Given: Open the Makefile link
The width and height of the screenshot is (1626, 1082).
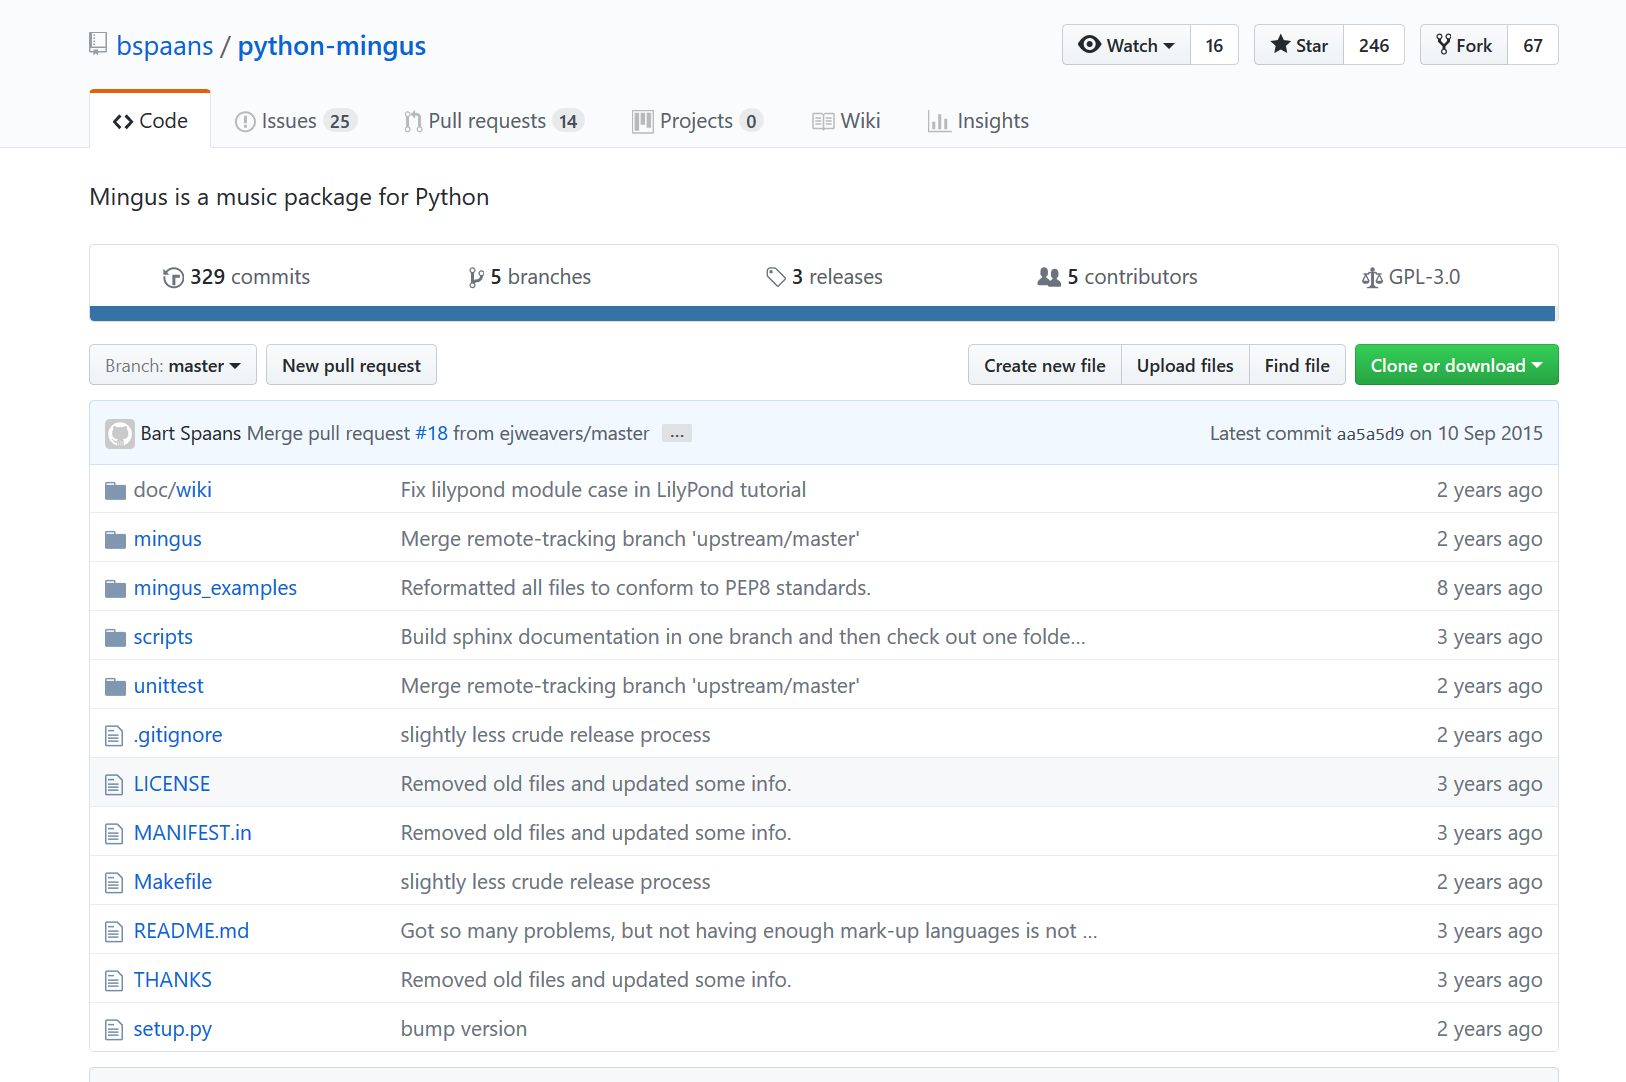Looking at the screenshot, I should [x=173, y=882].
